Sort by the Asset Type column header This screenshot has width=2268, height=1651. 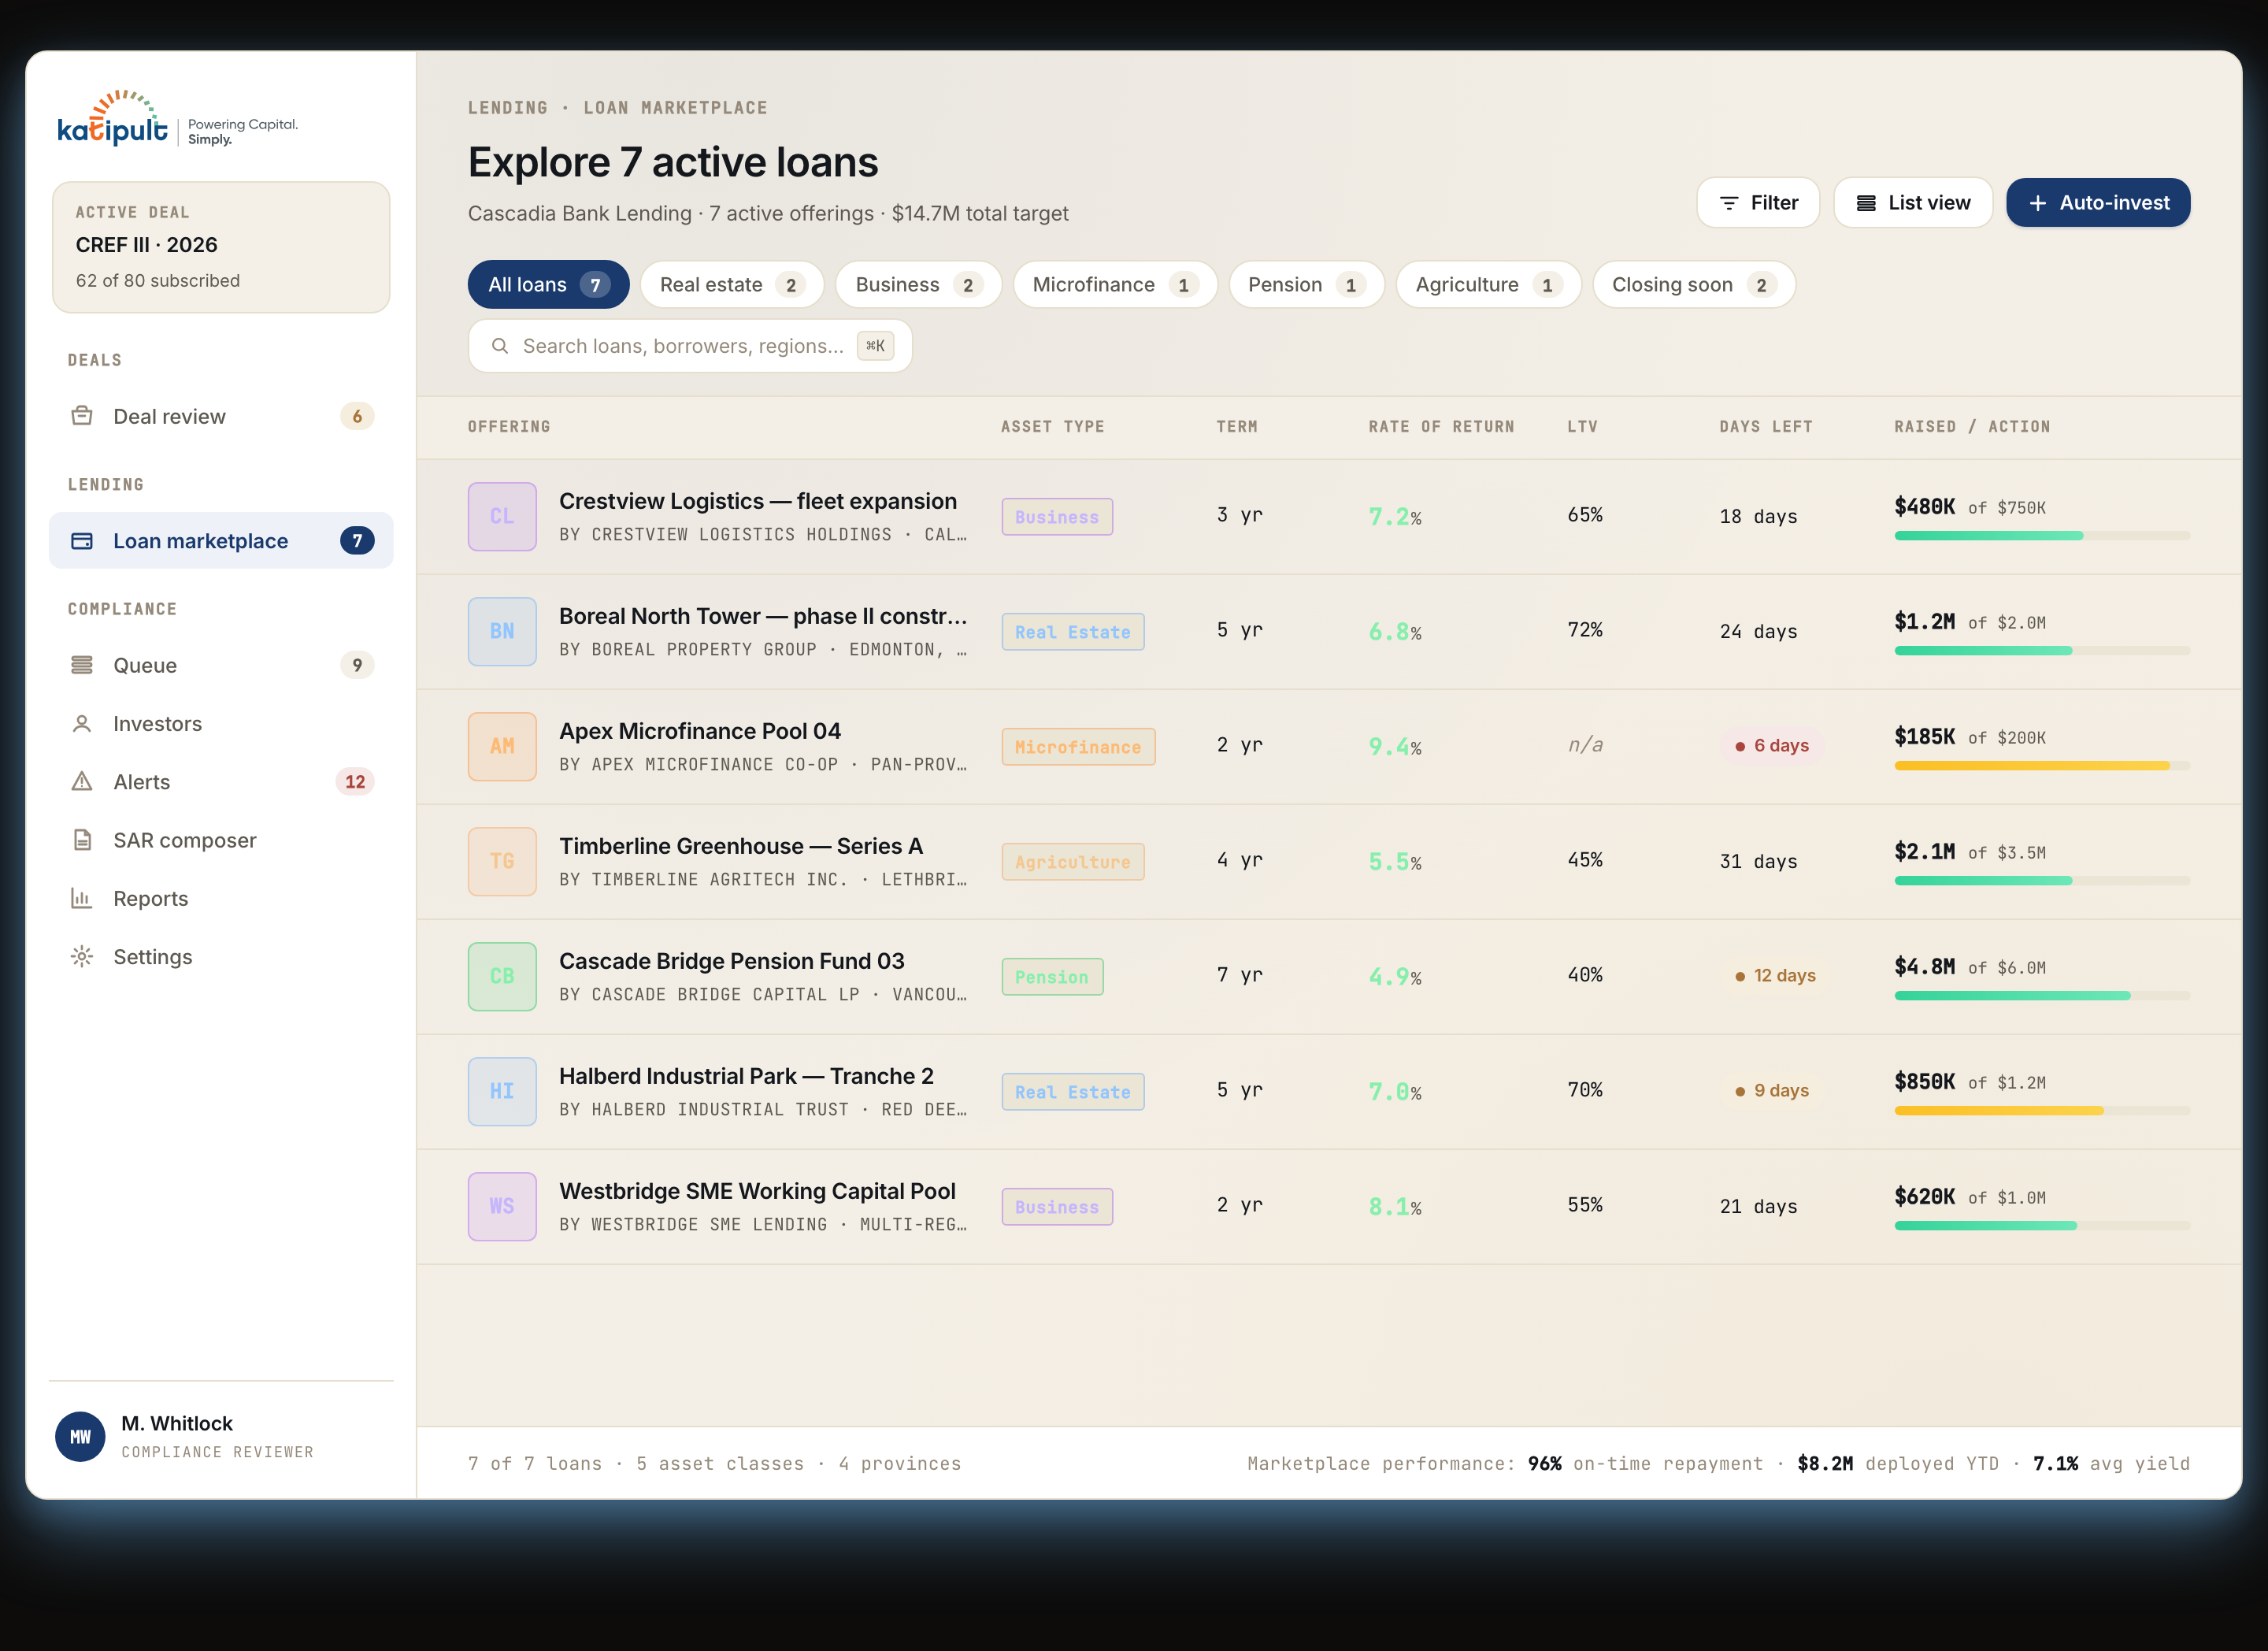pos(1052,427)
